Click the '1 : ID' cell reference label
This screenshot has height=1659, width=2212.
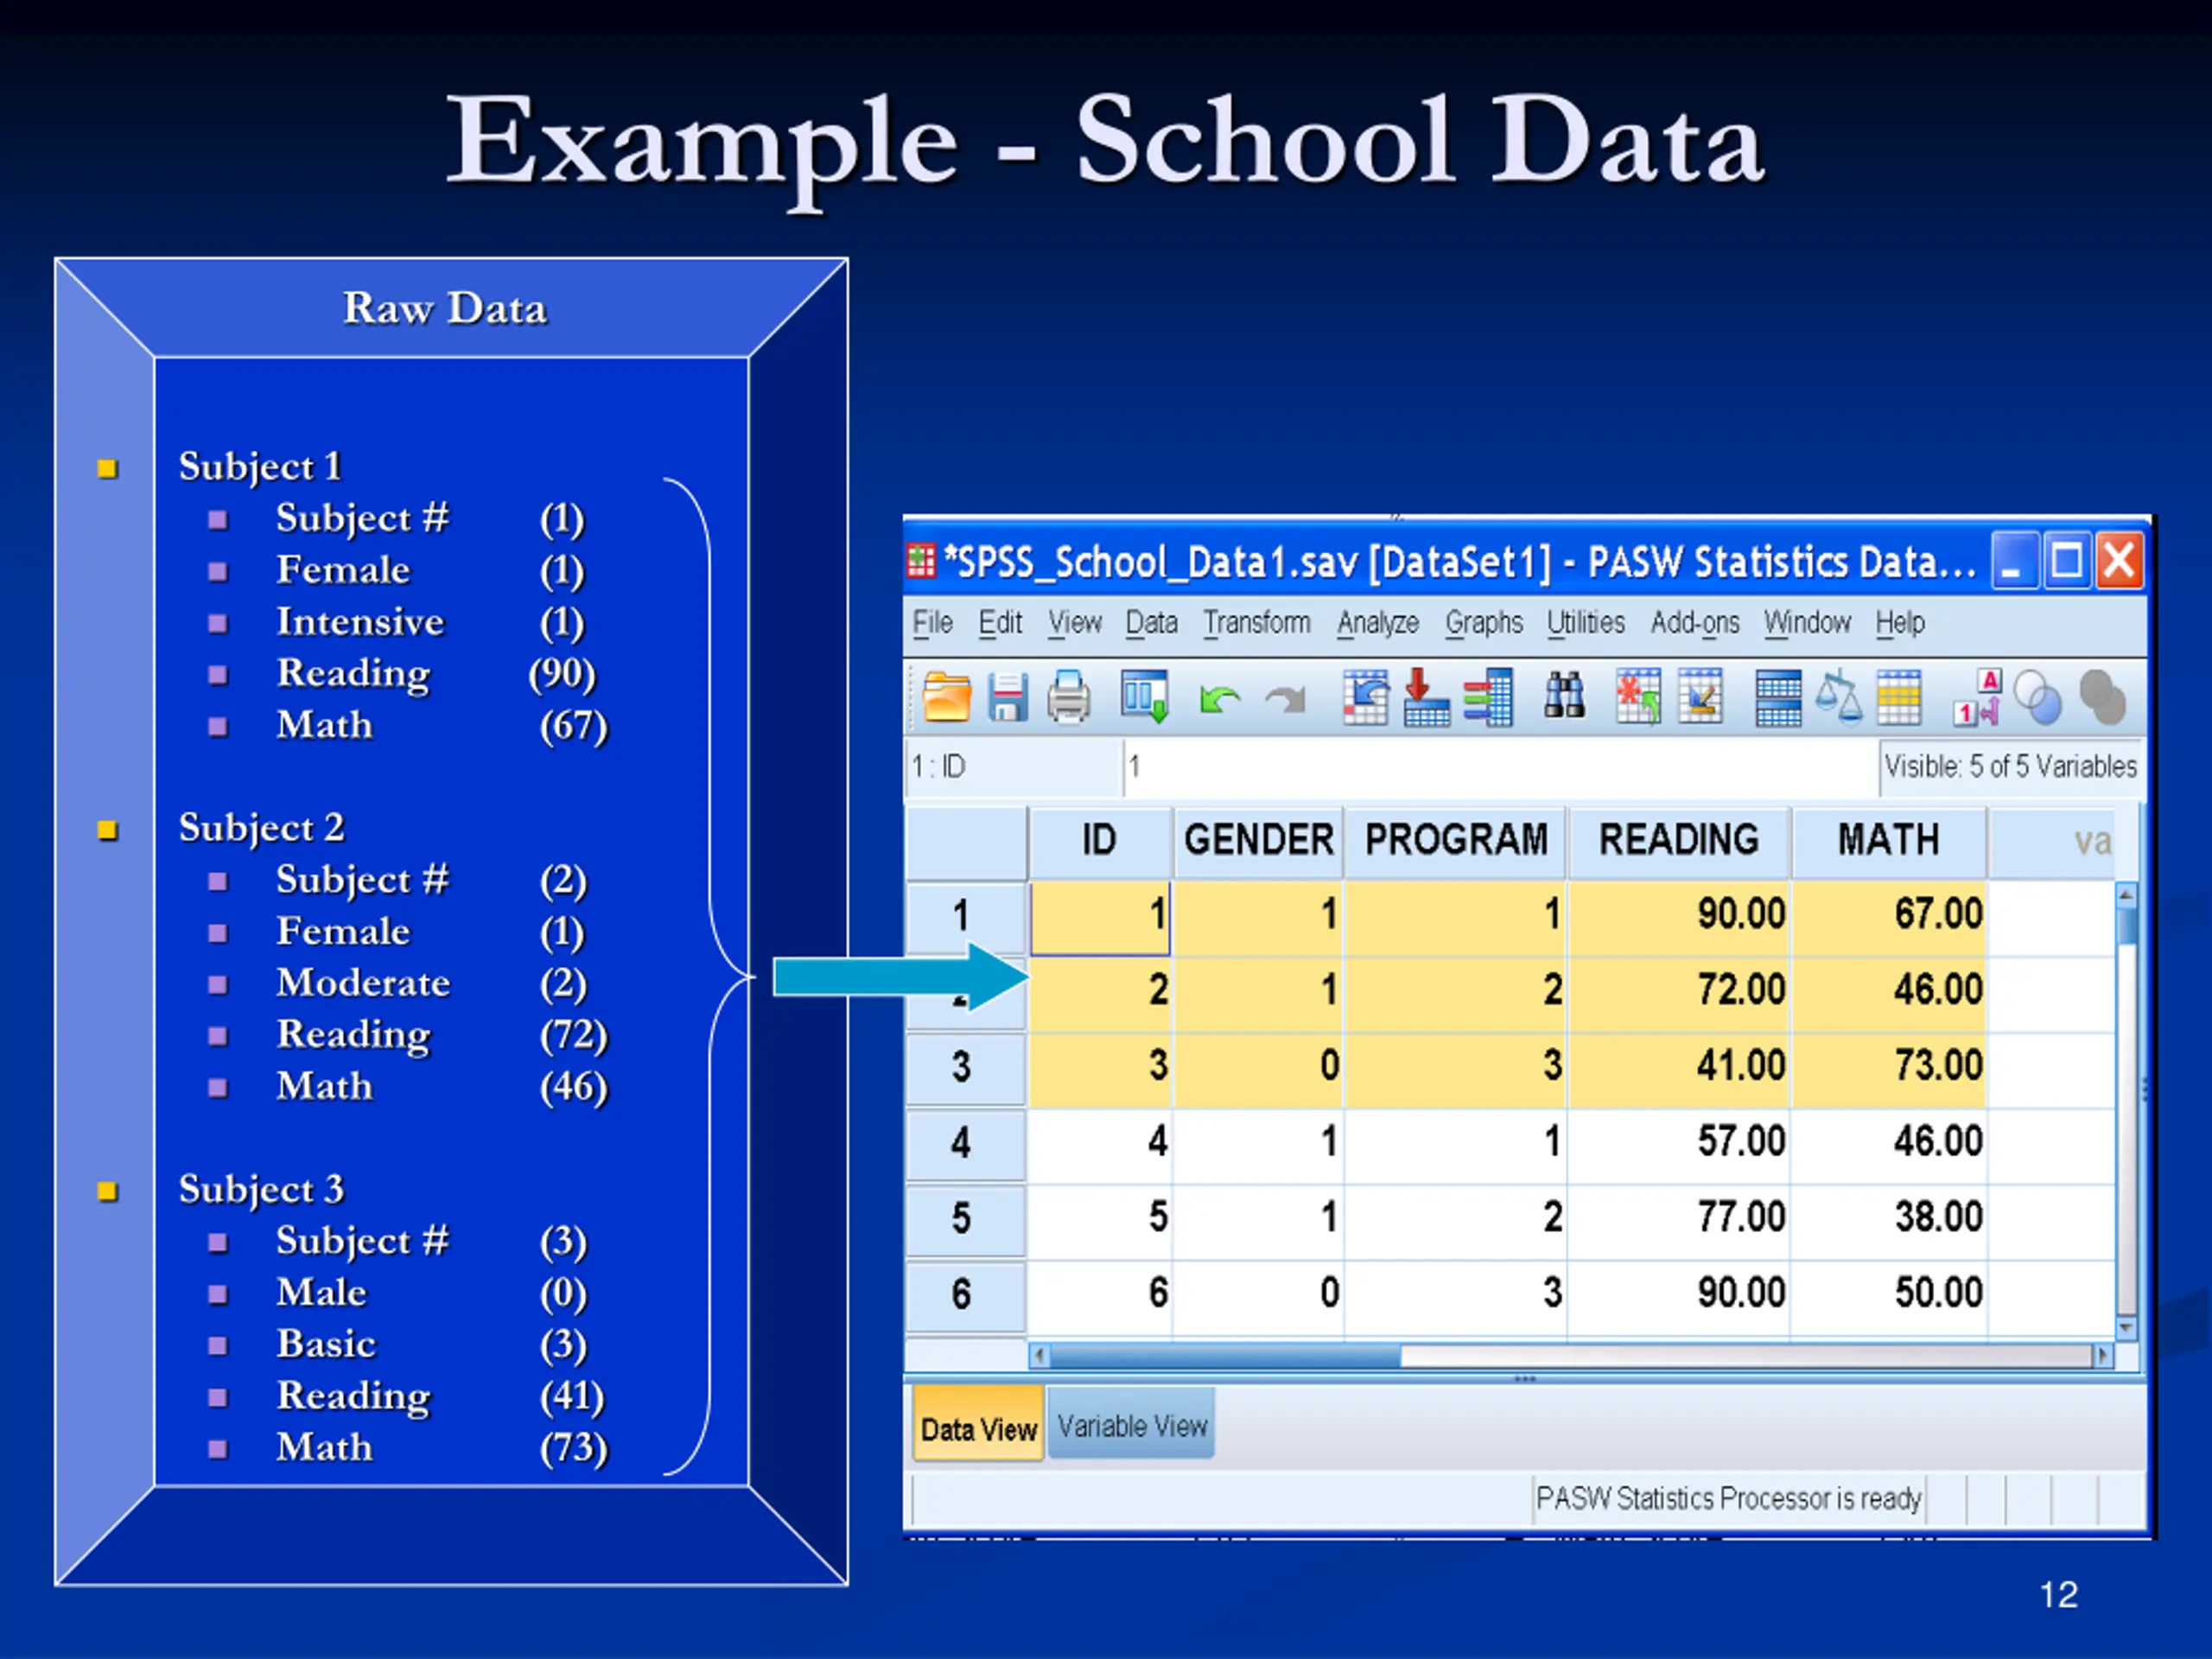(939, 767)
